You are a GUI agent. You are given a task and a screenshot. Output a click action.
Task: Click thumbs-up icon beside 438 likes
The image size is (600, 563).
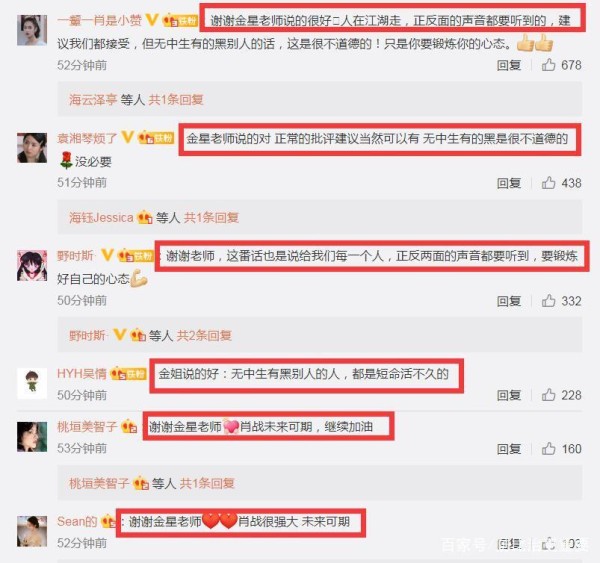pos(548,183)
